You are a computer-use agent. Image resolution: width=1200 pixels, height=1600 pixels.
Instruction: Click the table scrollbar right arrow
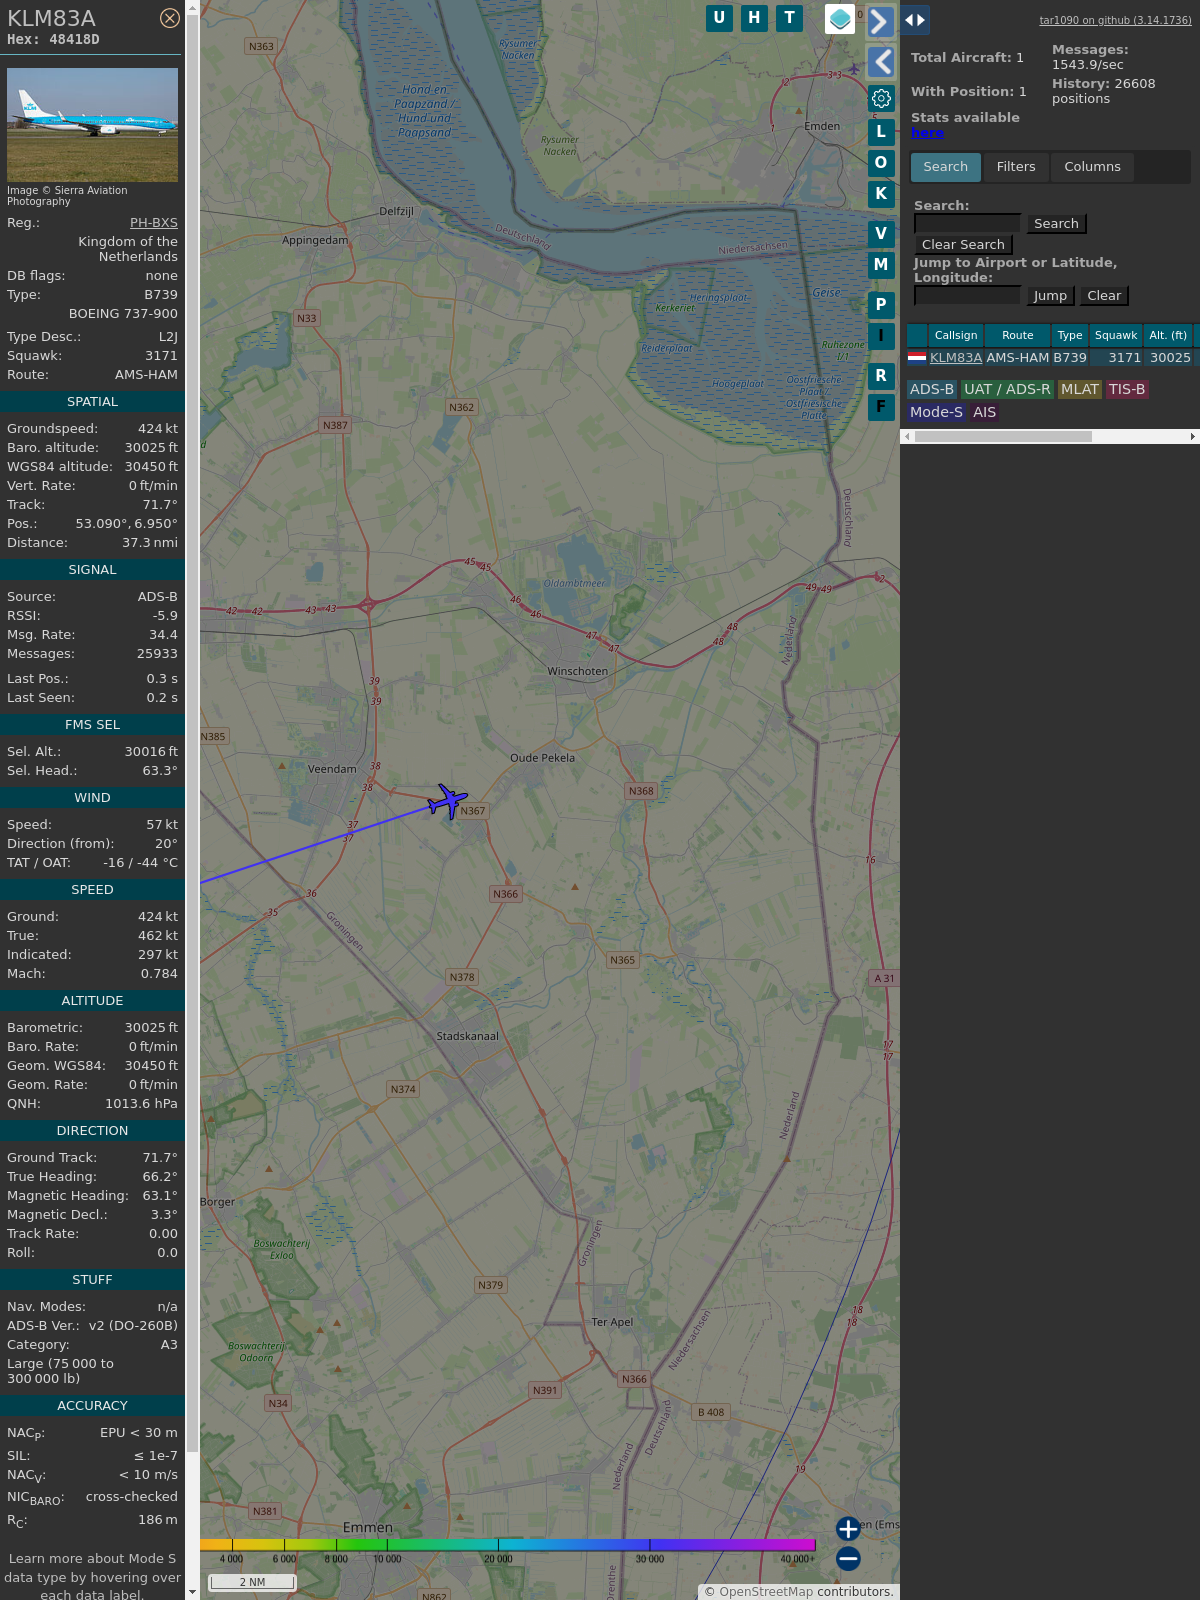point(1192,436)
